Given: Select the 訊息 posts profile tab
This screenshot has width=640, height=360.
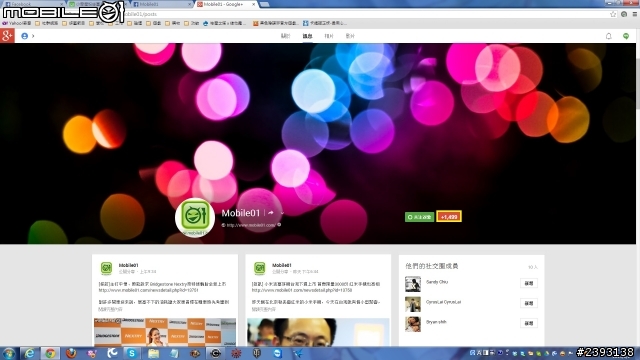Looking at the screenshot, I should pos(307,36).
